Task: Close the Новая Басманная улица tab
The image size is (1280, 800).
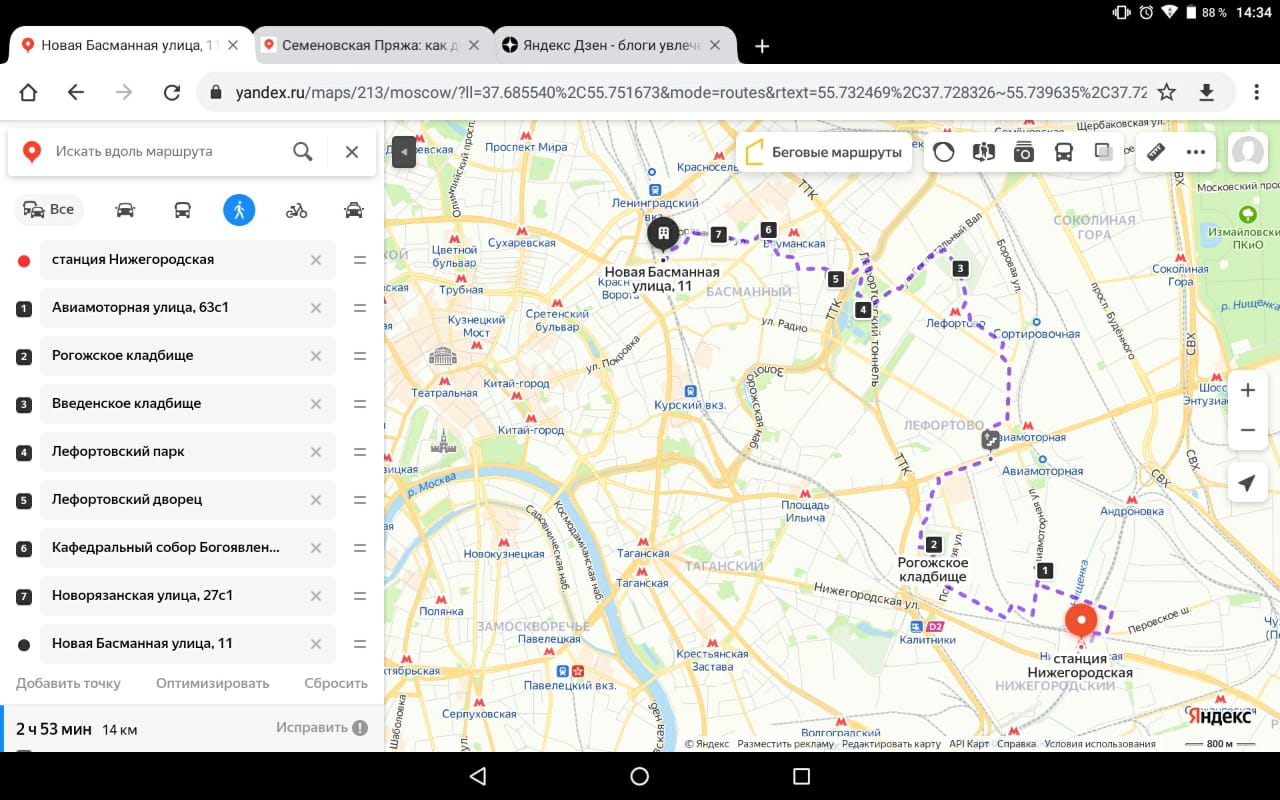Action: tap(233, 45)
